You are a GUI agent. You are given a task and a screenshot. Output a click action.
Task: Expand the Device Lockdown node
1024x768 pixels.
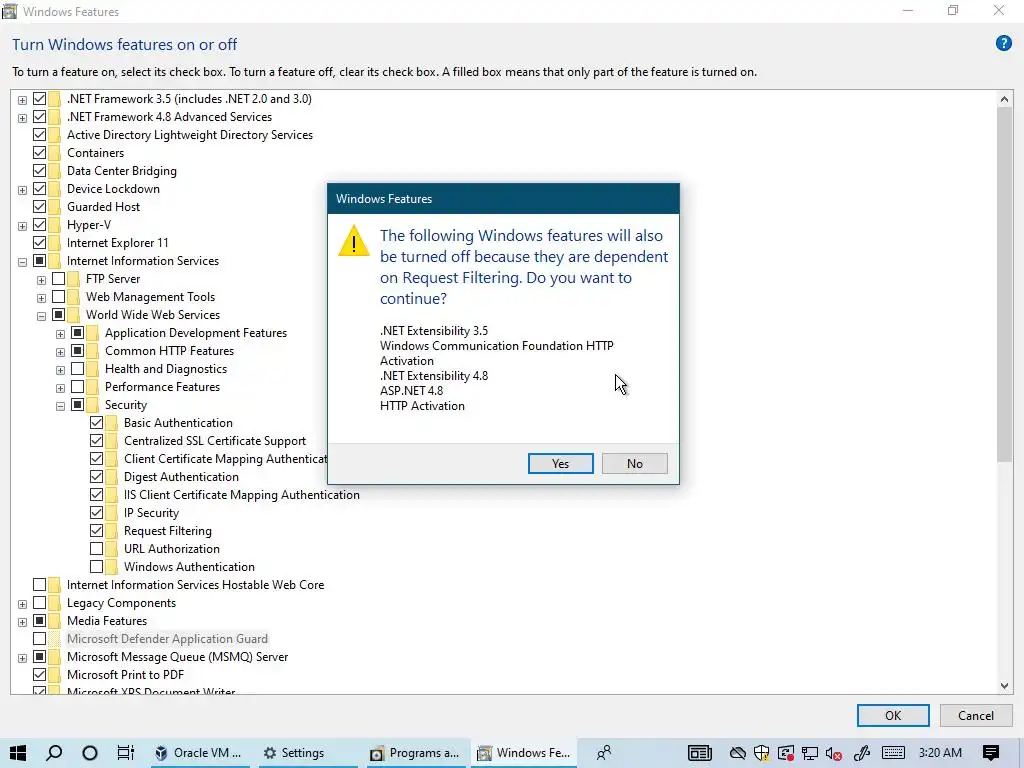point(22,190)
